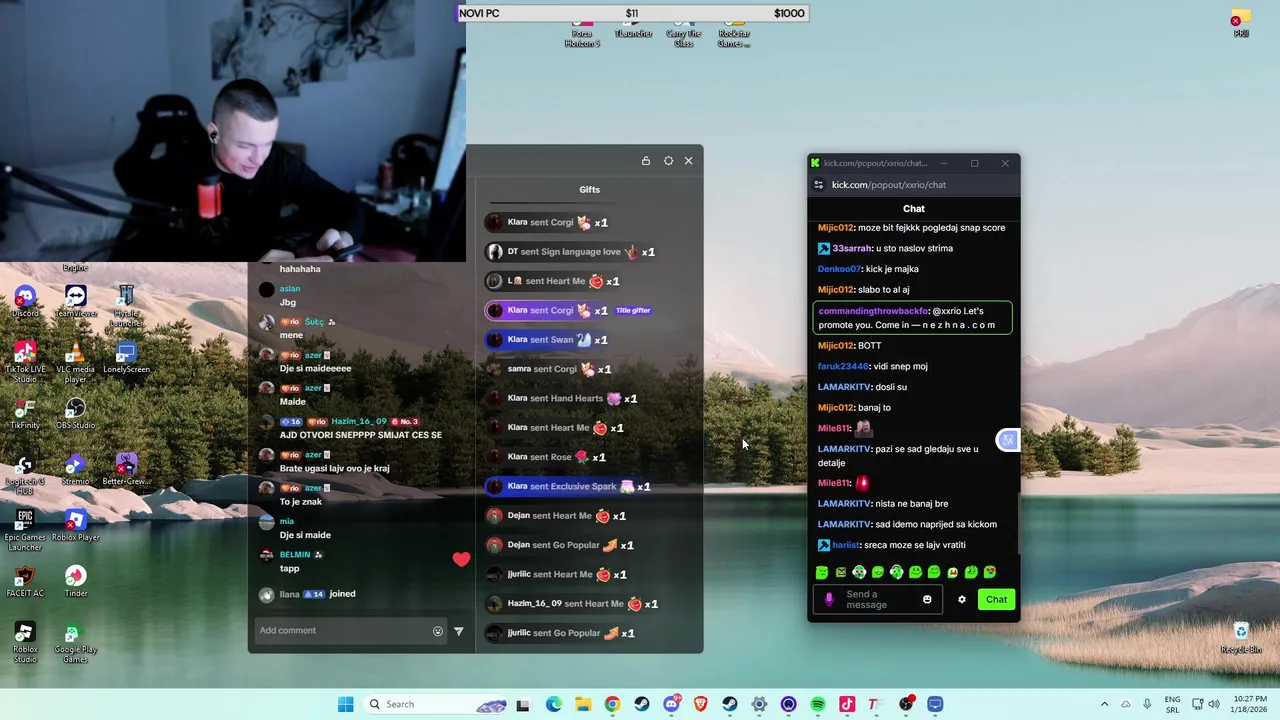
Task: Open the Kick chat emote picker smiley
Action: click(x=927, y=600)
